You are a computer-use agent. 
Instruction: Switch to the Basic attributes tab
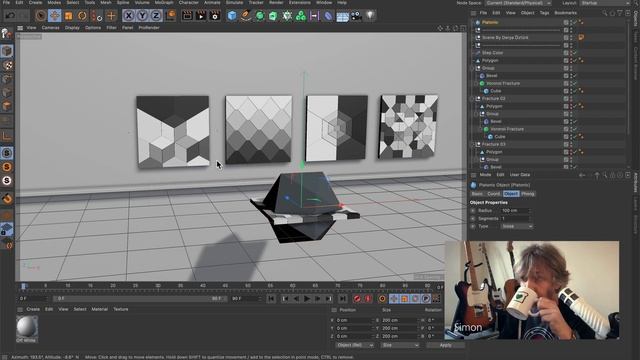pyautogui.click(x=477, y=194)
